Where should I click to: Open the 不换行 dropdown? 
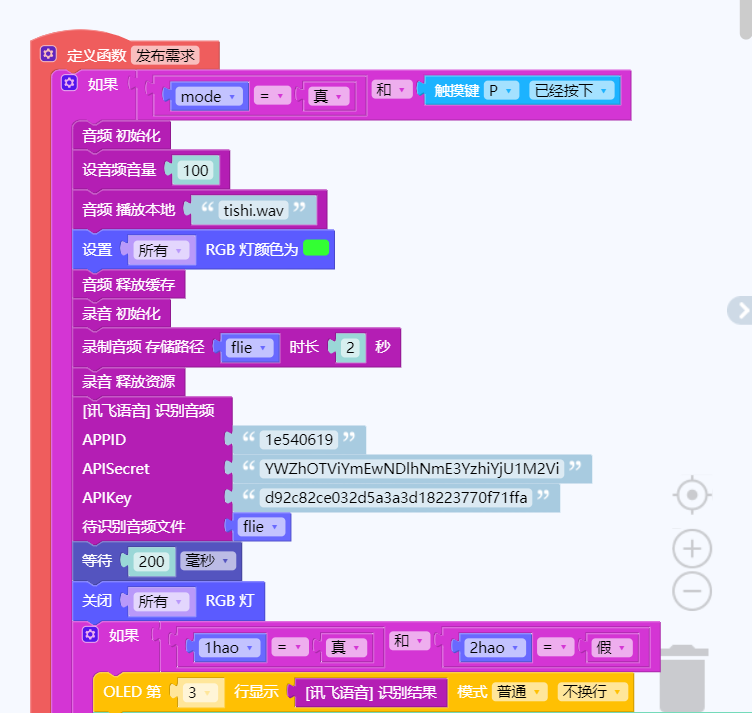point(592,691)
